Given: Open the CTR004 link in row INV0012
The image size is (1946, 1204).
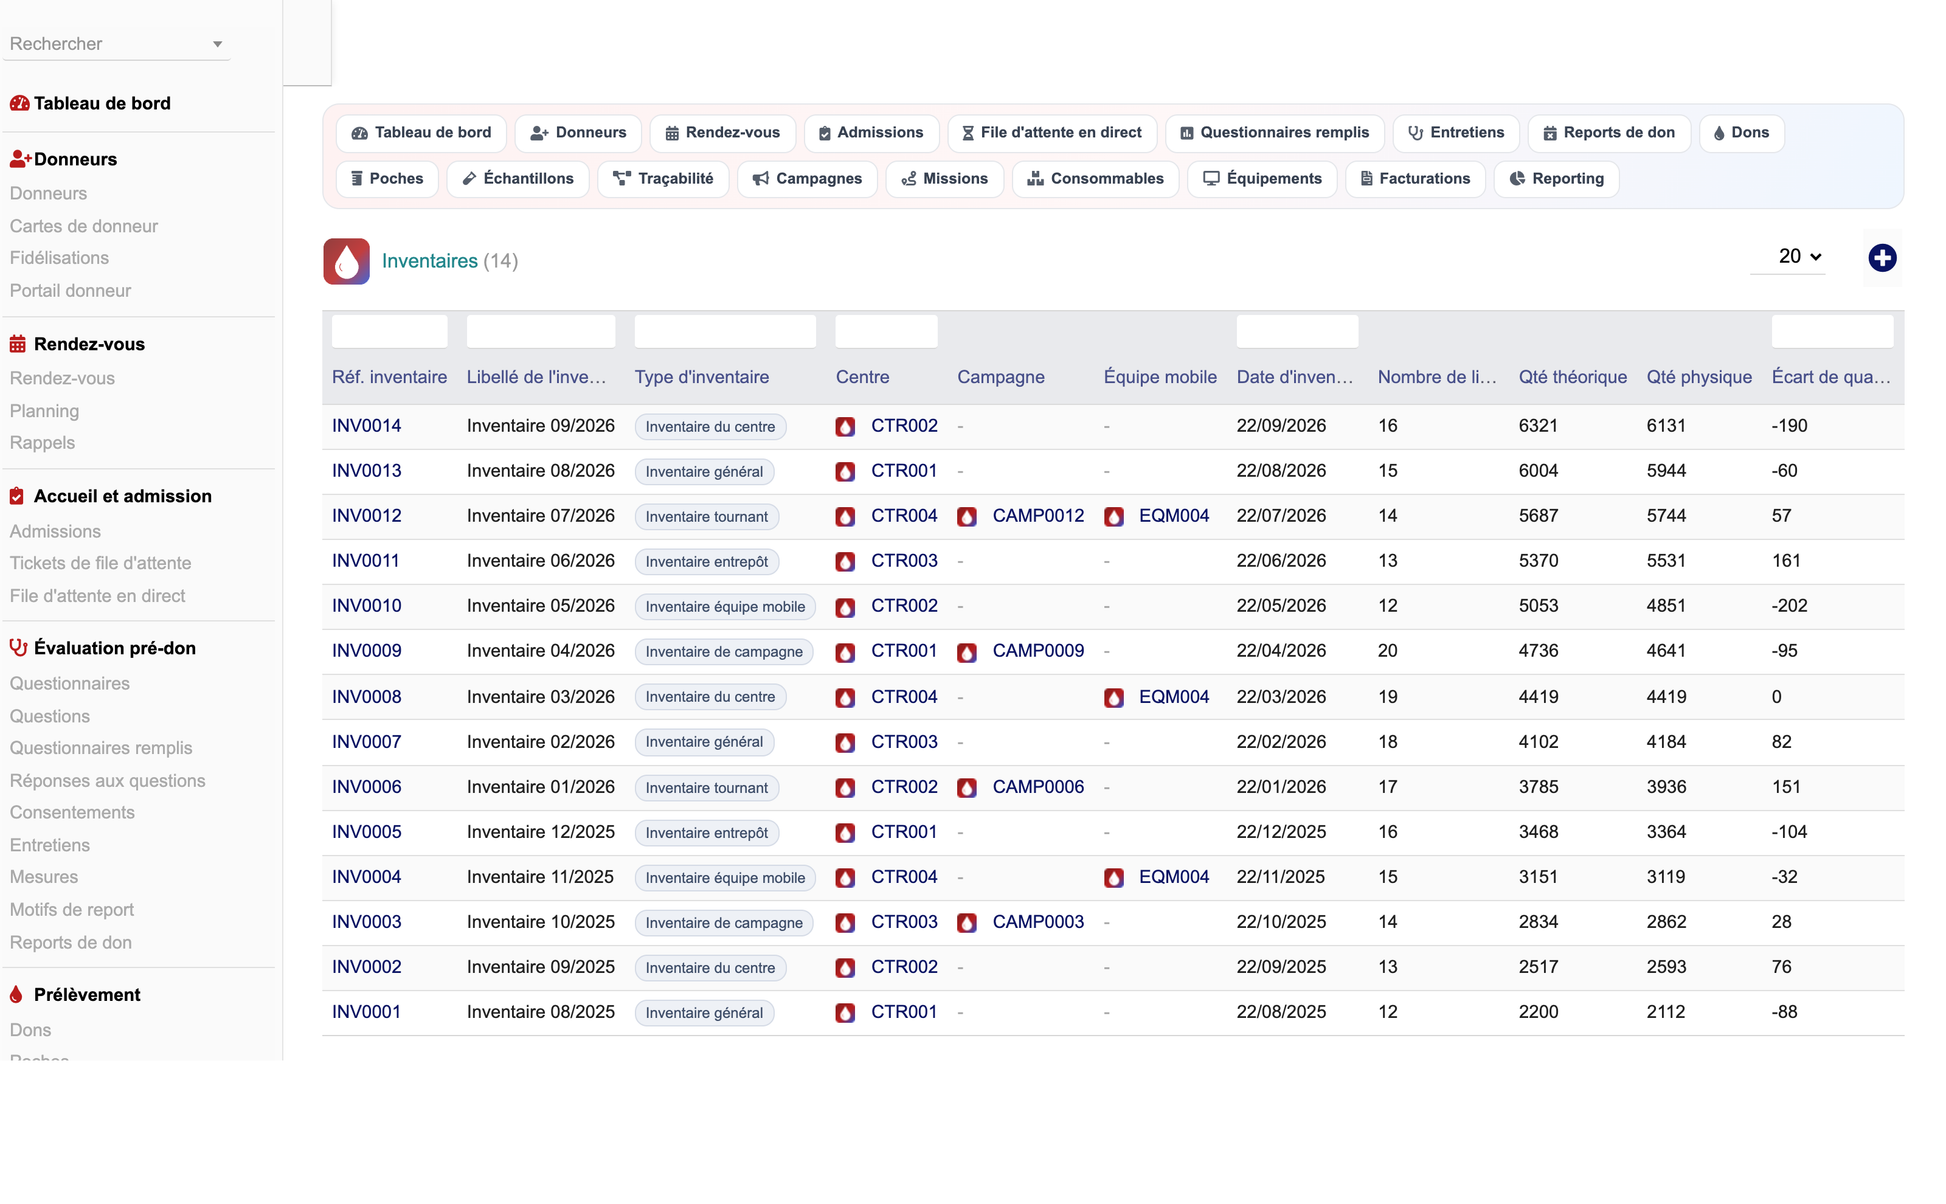Looking at the screenshot, I should click(x=904, y=516).
